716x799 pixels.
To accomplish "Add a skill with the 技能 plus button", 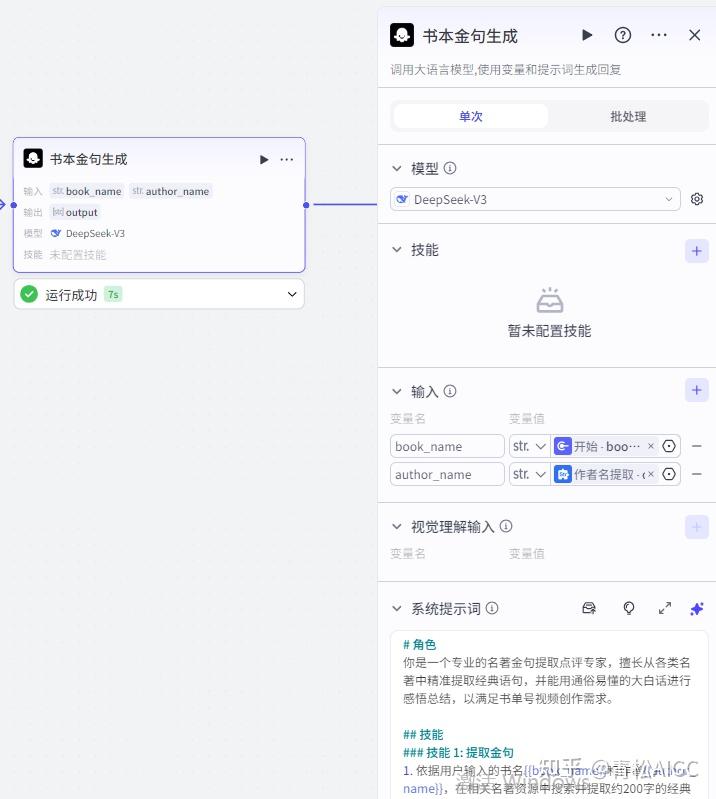I will tap(697, 251).
